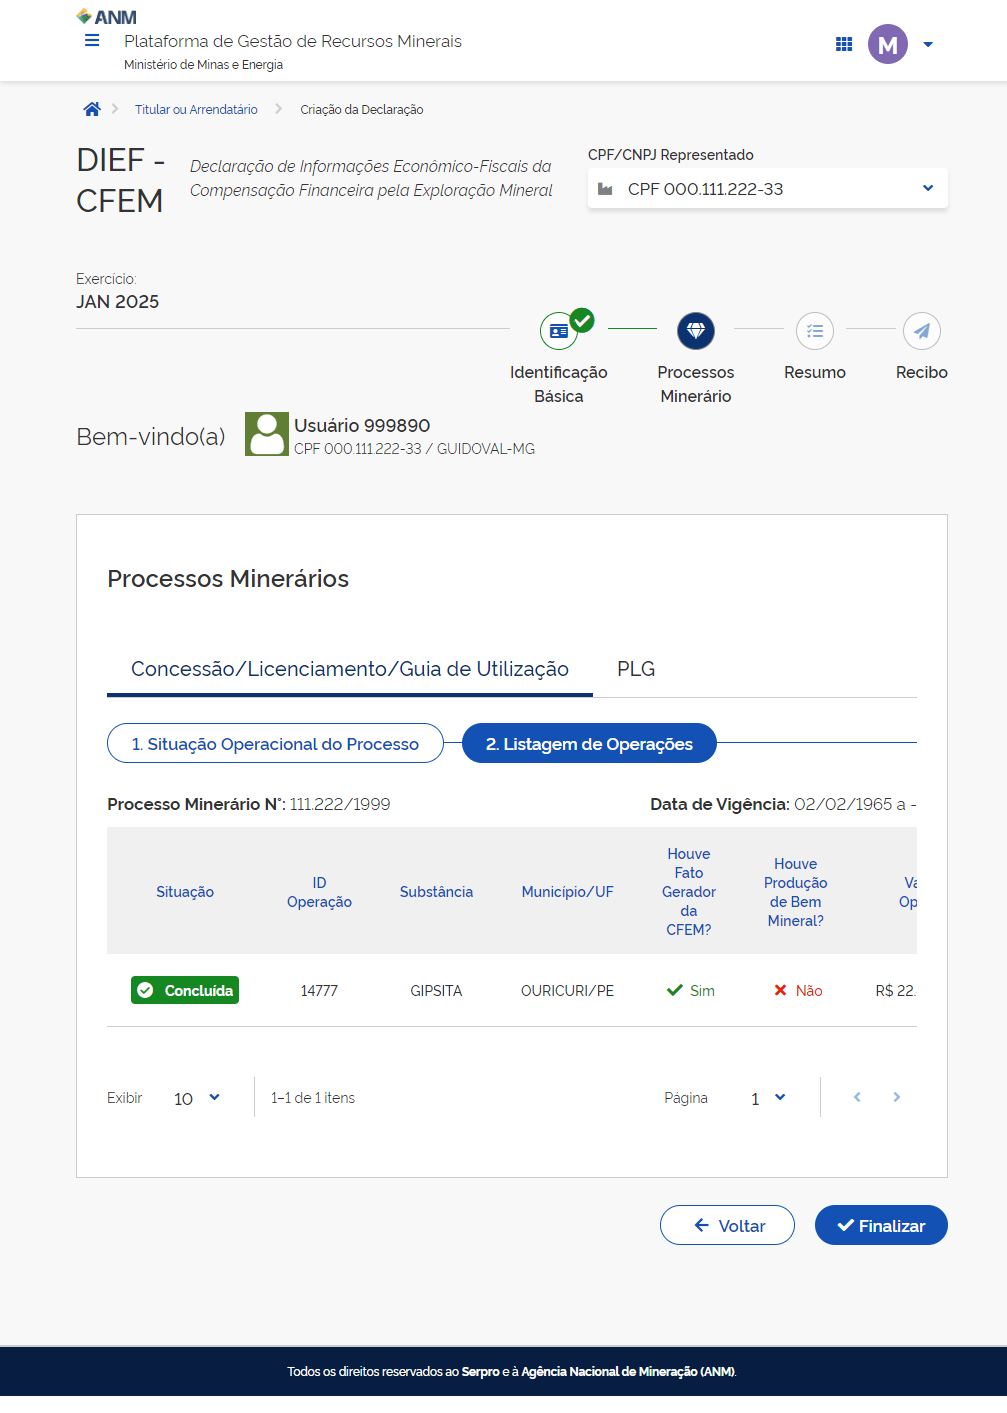Open the hamburger navigation menu
Screen dimensions: 1007x1413
point(92,41)
